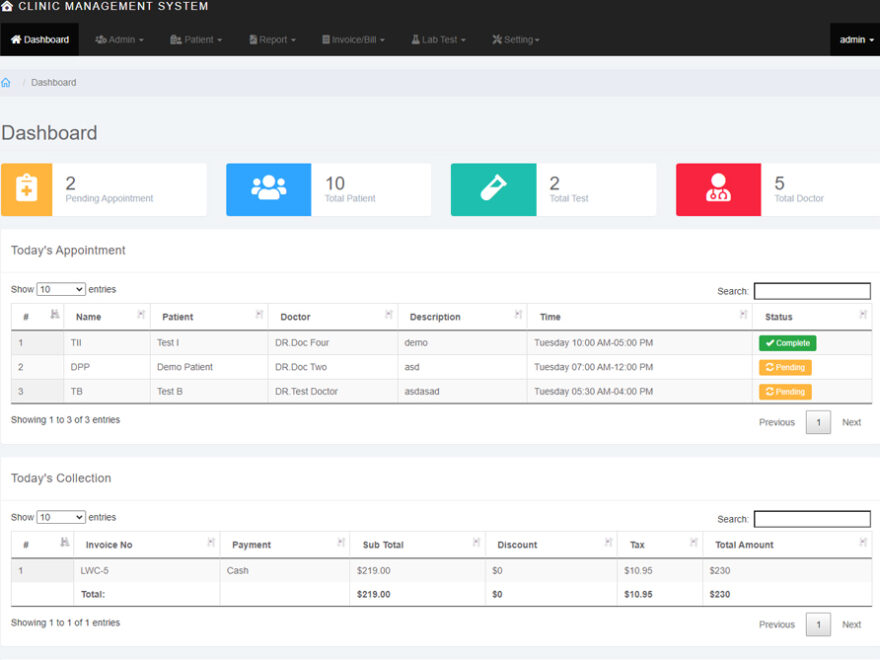Click the home icon in the breadcrumb bar

(x=7, y=82)
